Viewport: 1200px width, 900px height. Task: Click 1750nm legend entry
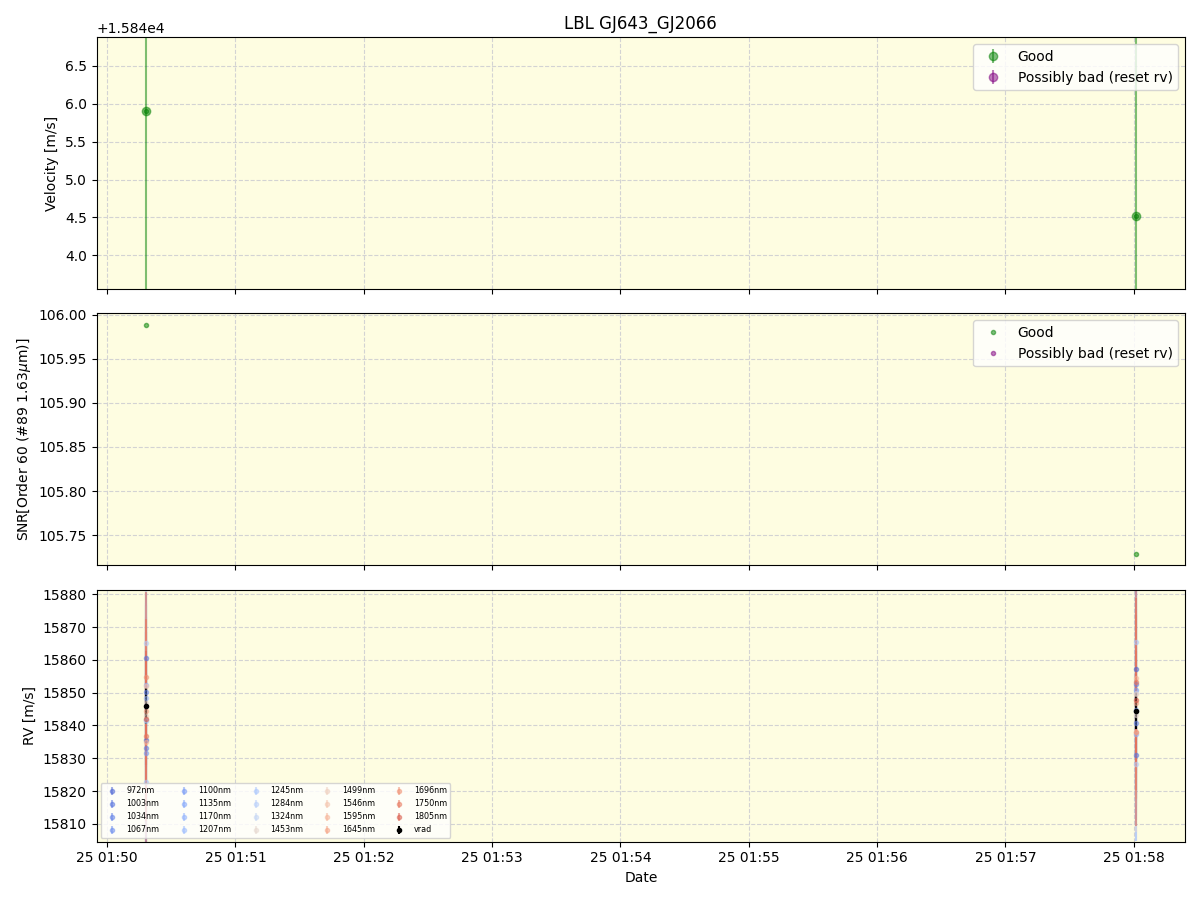point(420,803)
